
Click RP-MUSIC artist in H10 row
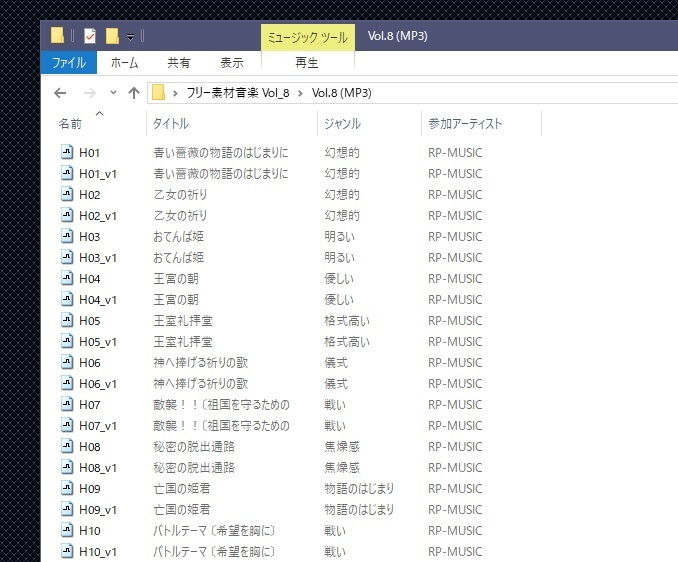pyautogui.click(x=455, y=530)
